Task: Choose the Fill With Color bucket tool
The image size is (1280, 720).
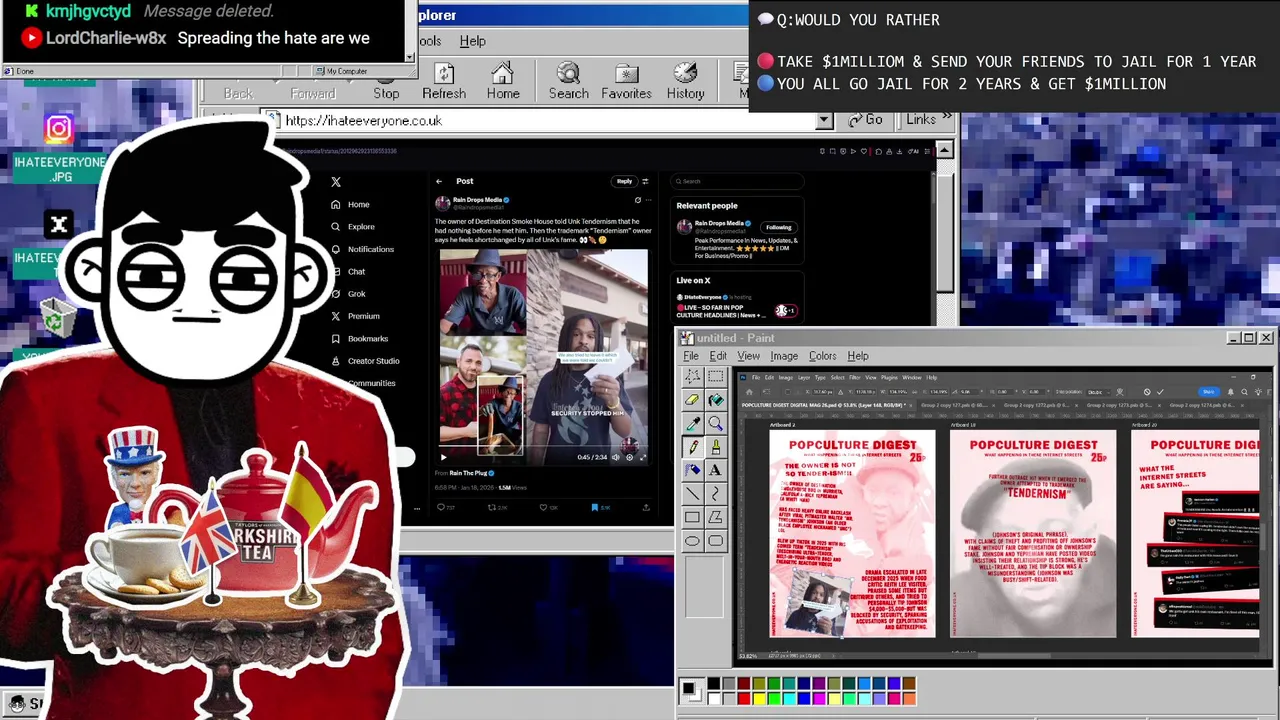Action: pyautogui.click(x=715, y=400)
